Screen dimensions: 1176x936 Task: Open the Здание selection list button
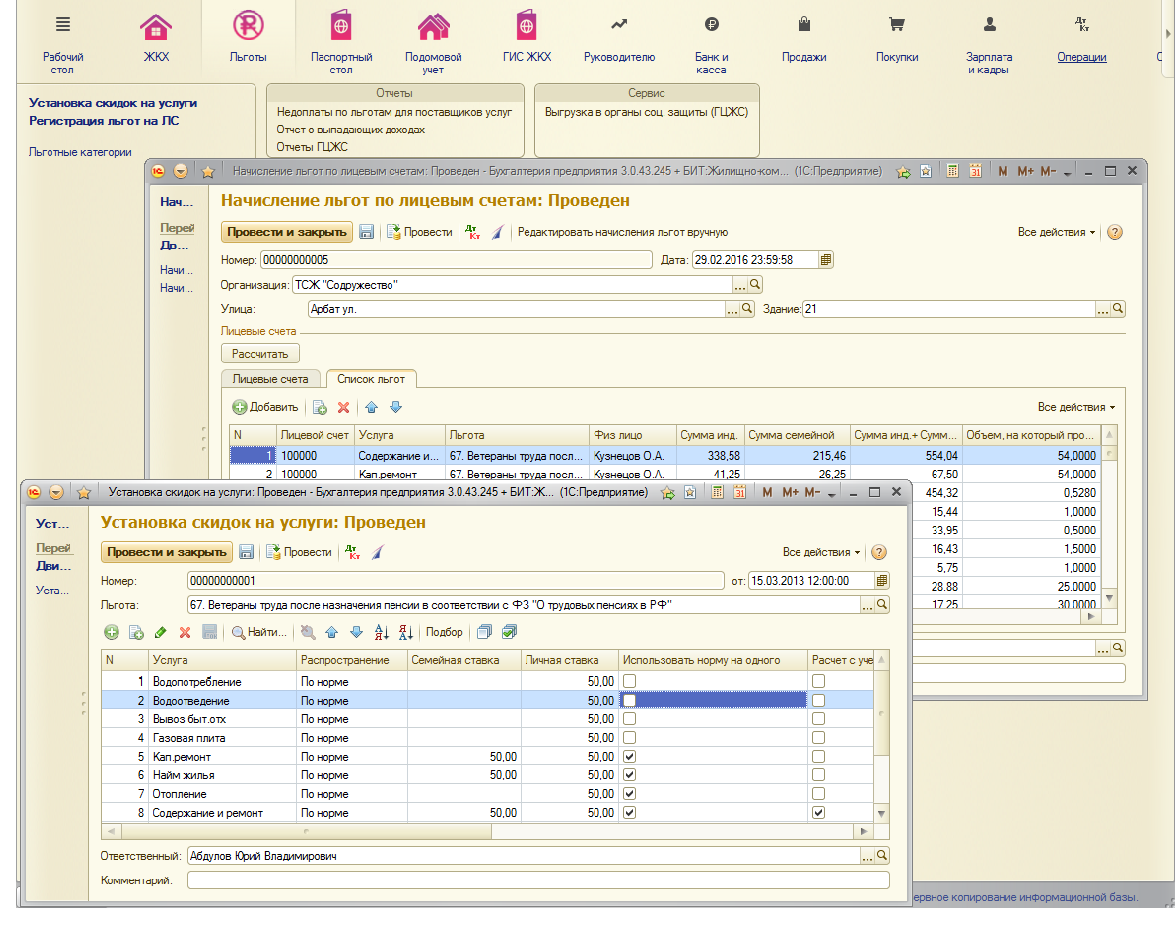coord(1103,309)
